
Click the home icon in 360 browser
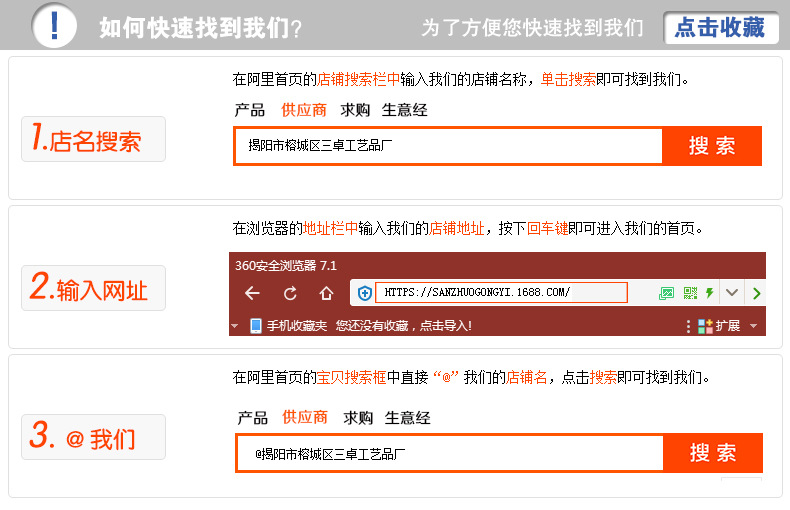click(326, 293)
